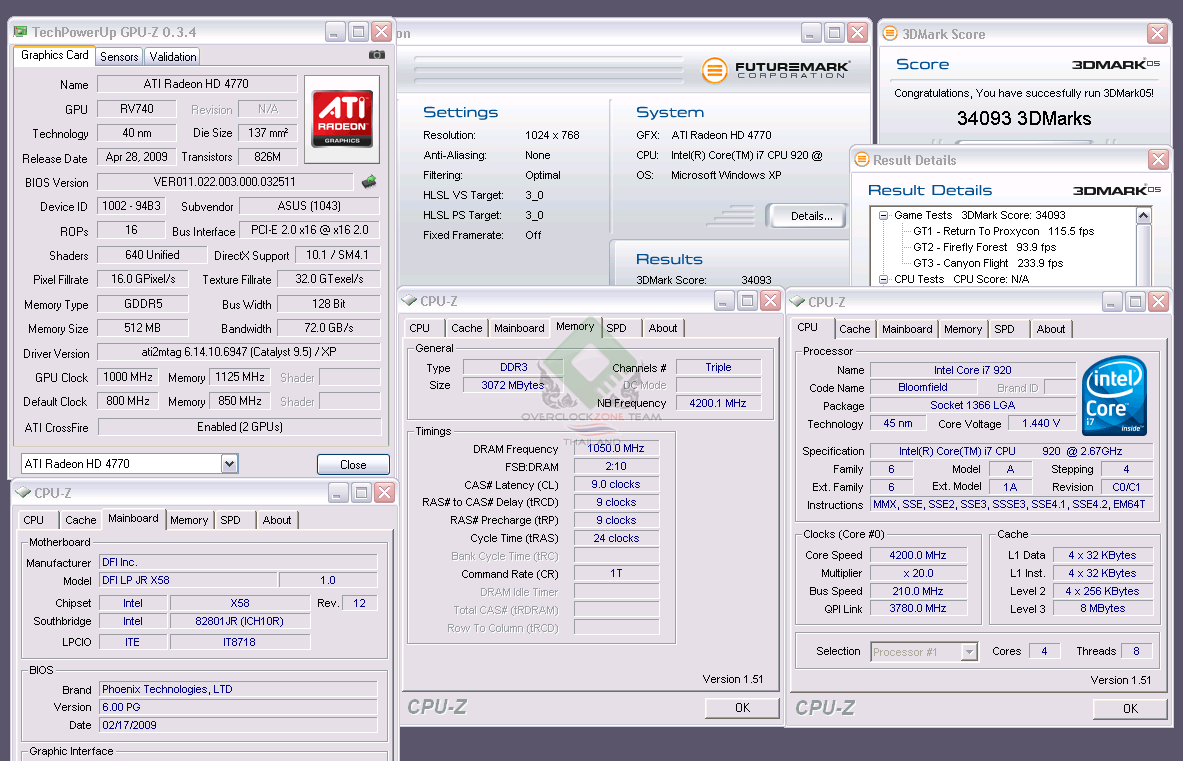Minimize the CPU-Z processor window
Screen dimensions: 1183x761
[x=1112, y=302]
